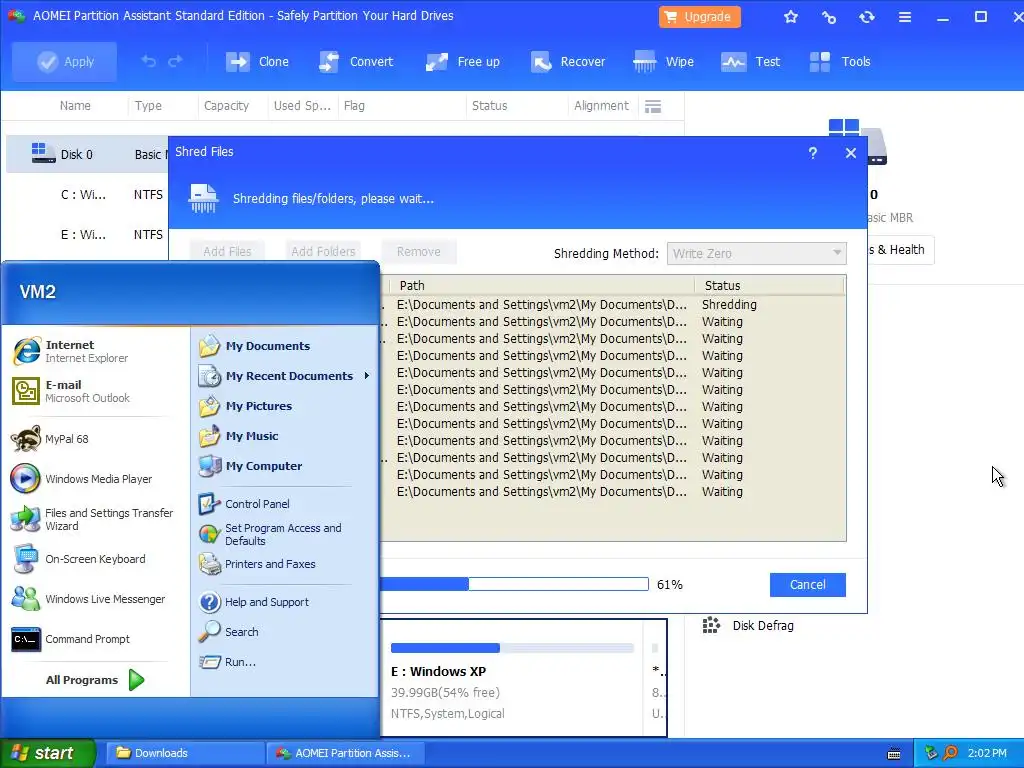Click the redo arrow icon
Screen dimensions: 1024x768
(175, 61)
